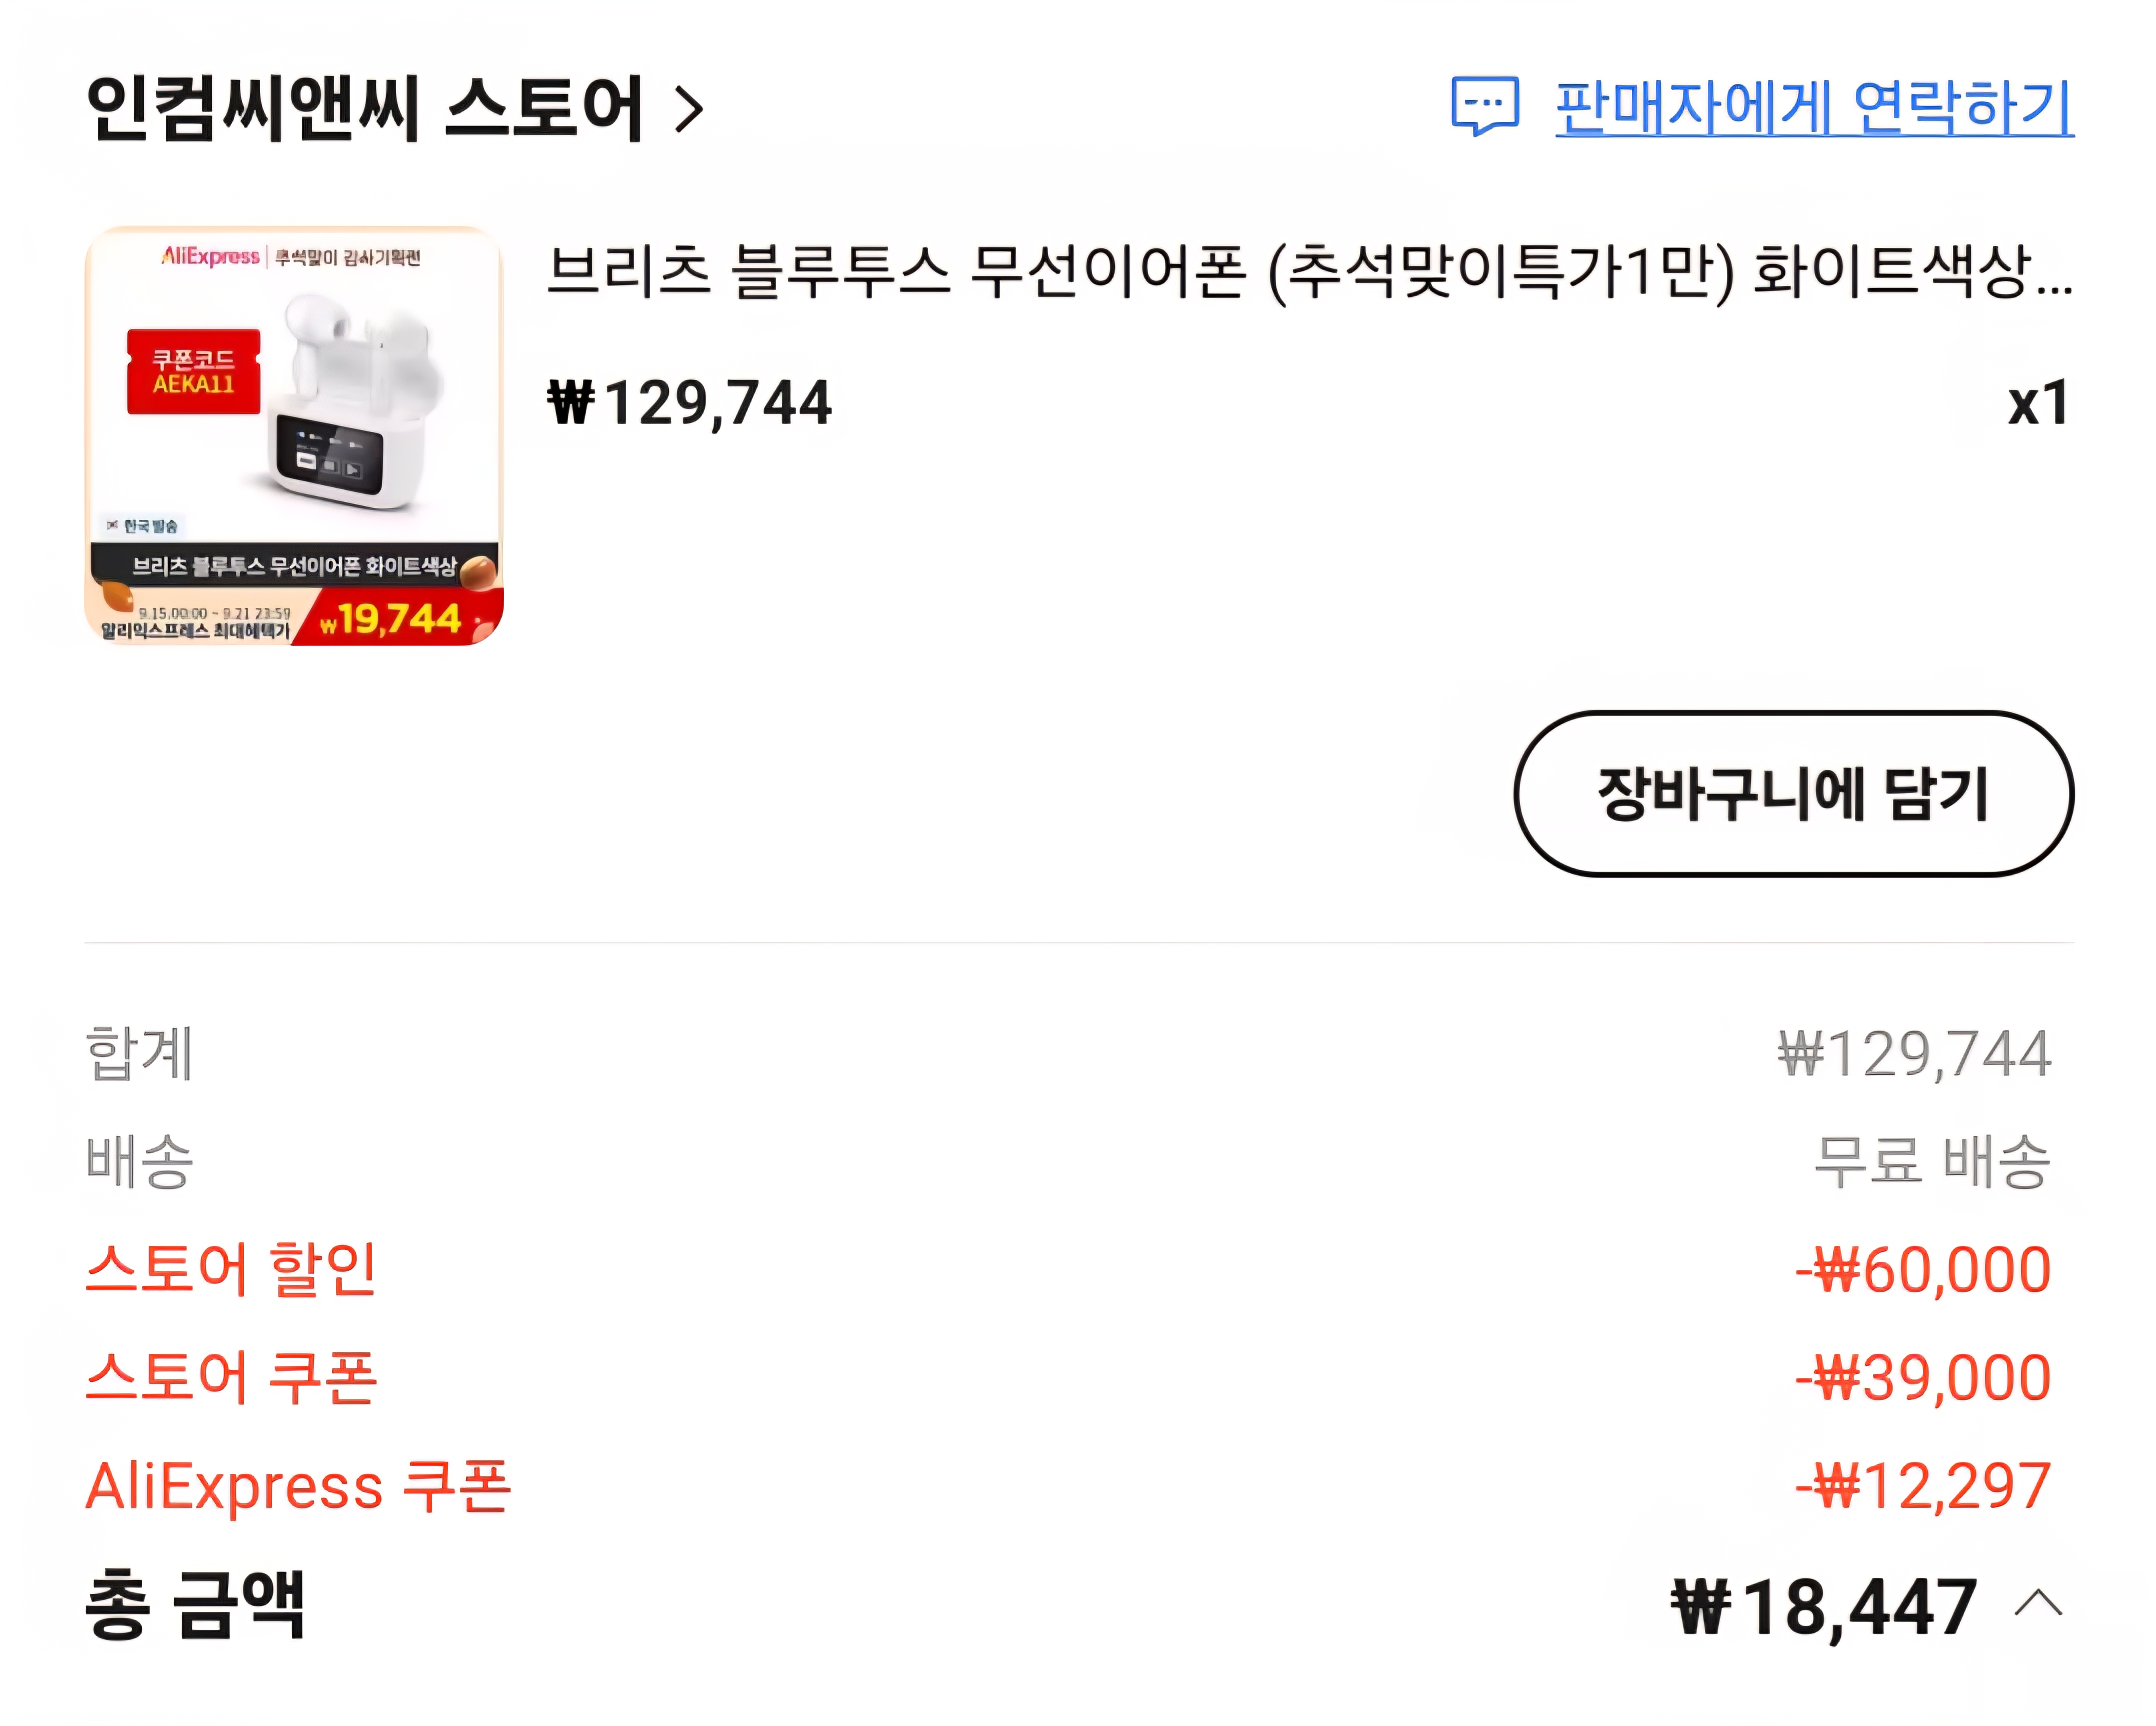Select the AliExpress 쿠폰 label
Image resolution: width=2156 pixels, height=1726 pixels.
click(x=298, y=1486)
